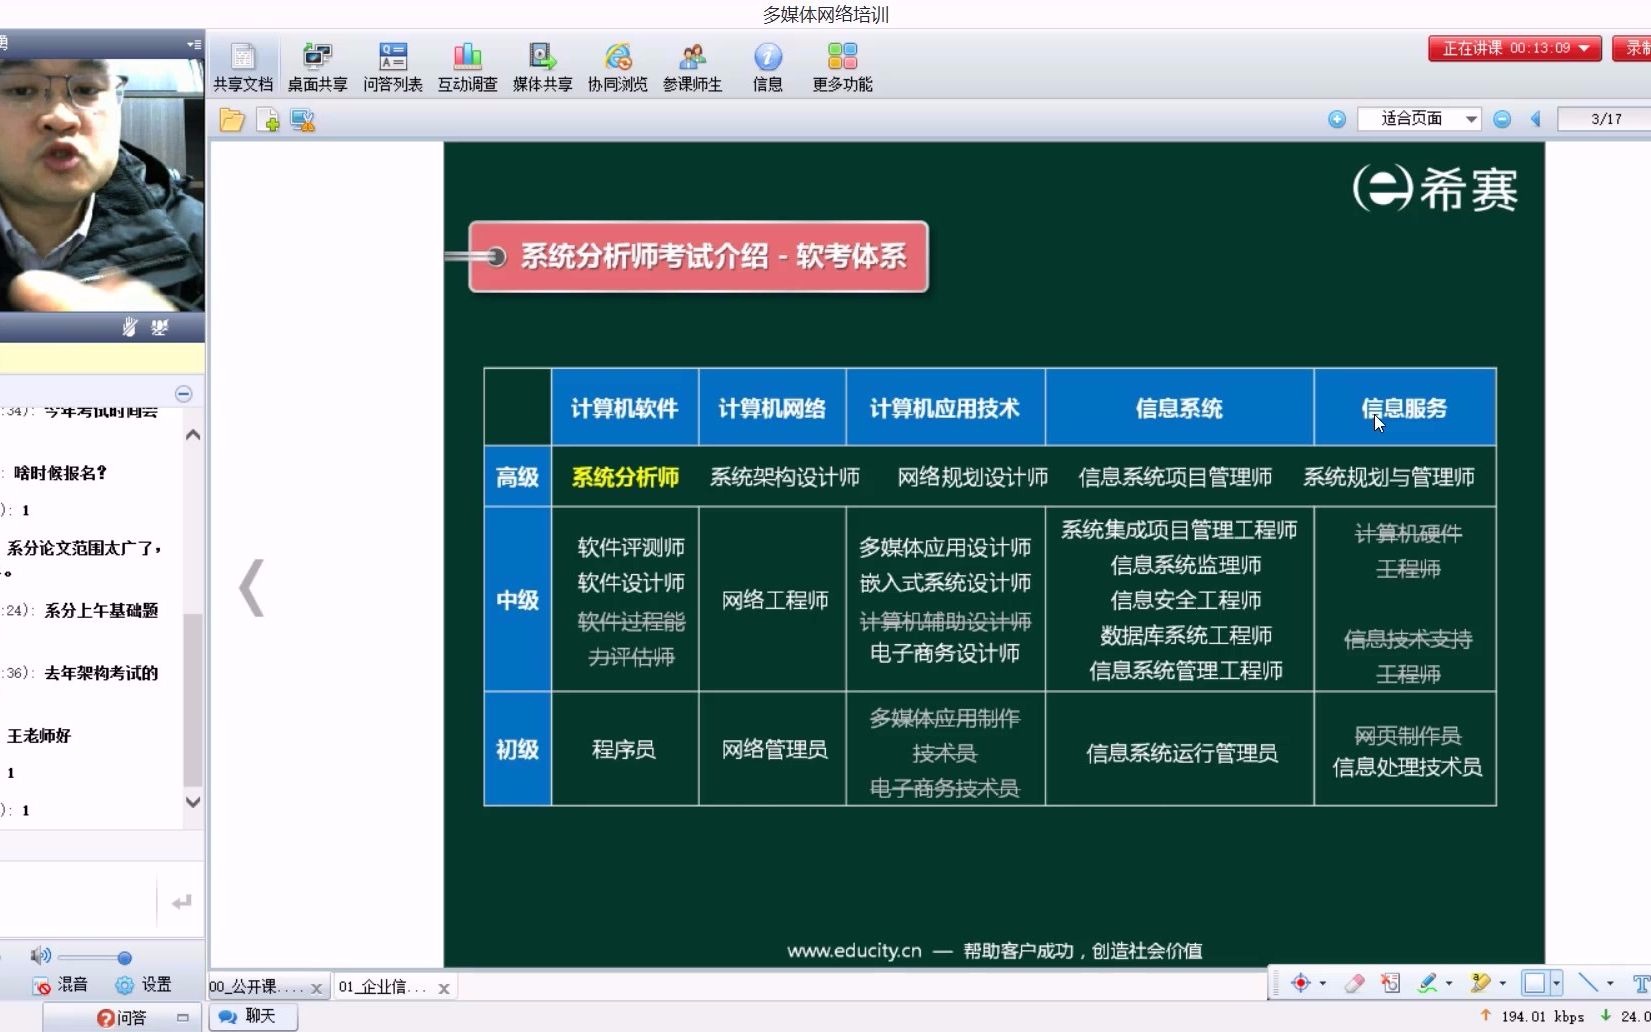Open 媒体共享 media sharing
1651x1032 pixels.
[543, 66]
